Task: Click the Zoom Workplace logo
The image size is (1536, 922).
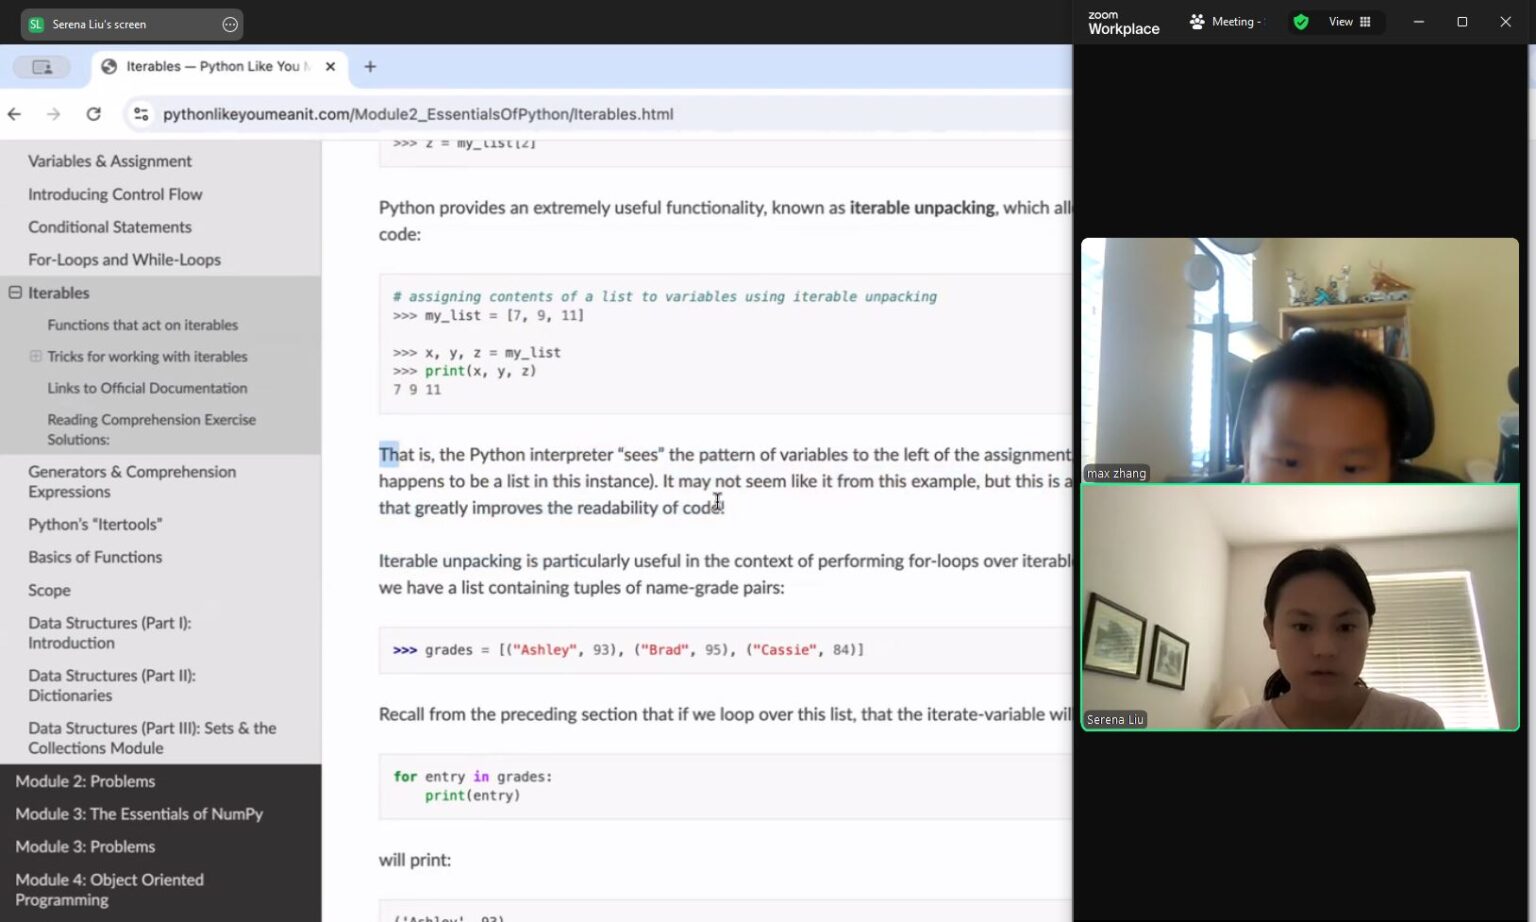Action: (1124, 23)
